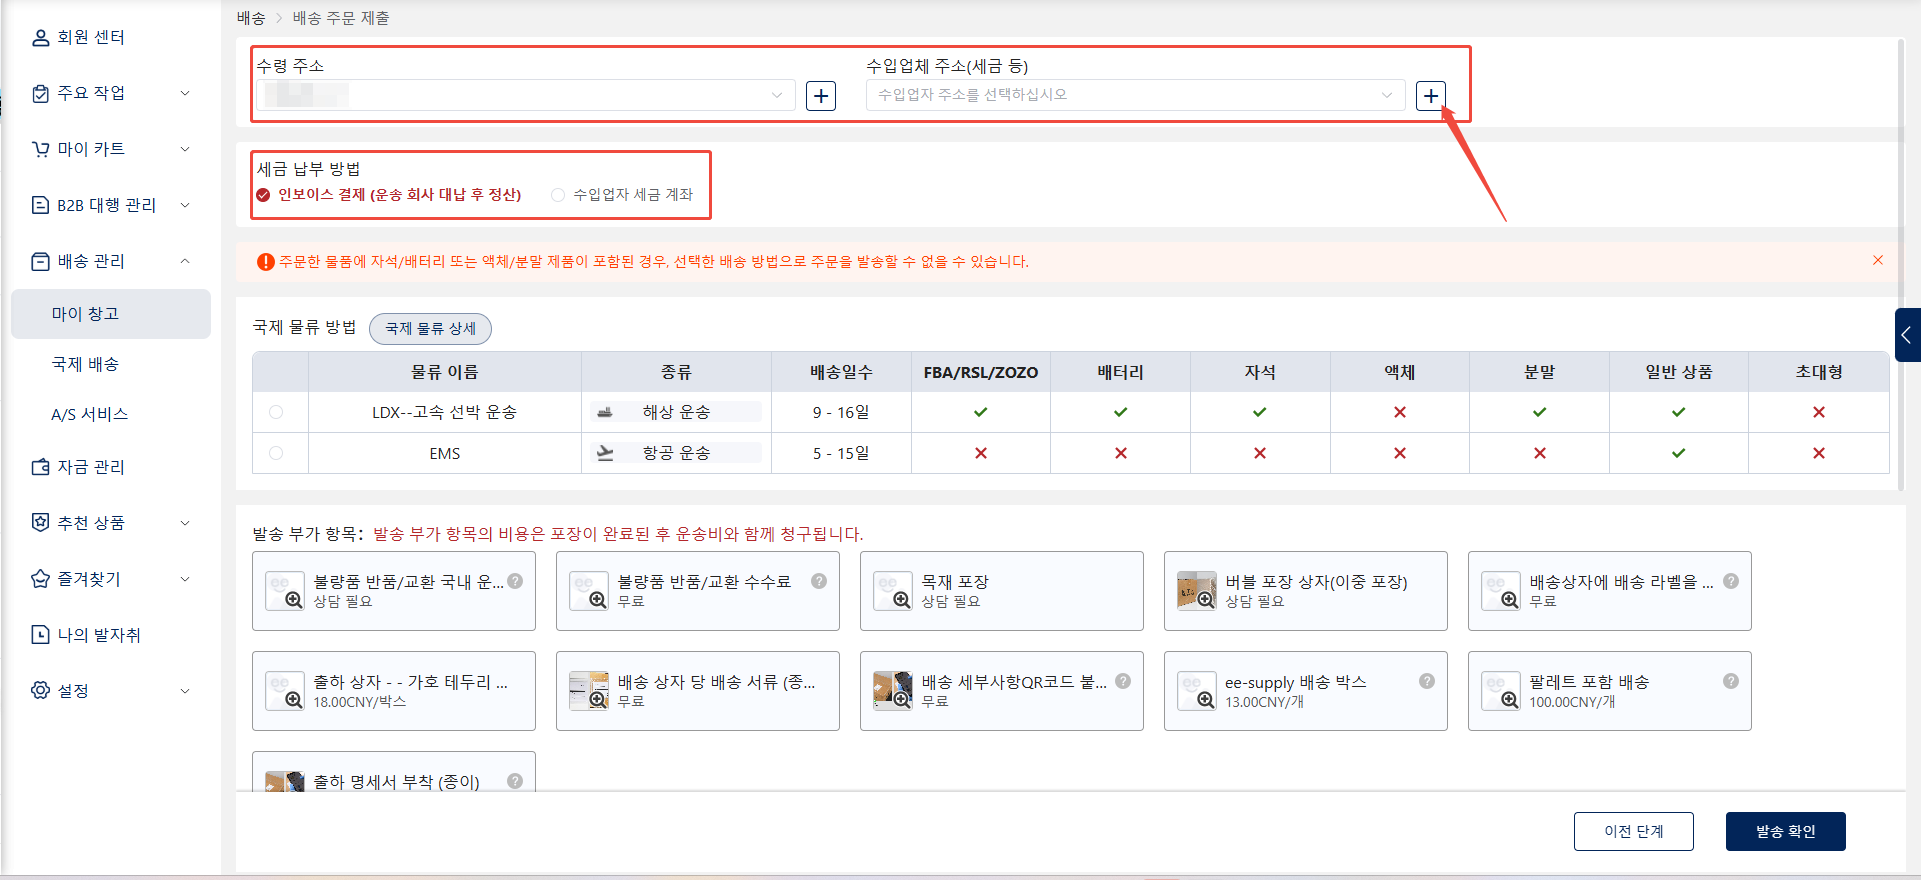Screen dimensions: 1921x880
Task: Open help for ee-supply 배송 박스
Action: [1427, 681]
